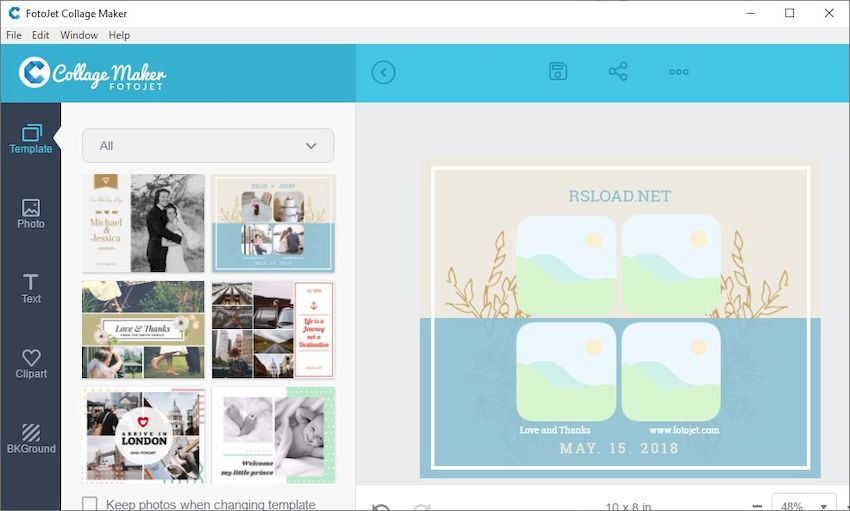Viewport: 850px width, 511px height.
Task: Open the Help menu
Action: coord(119,35)
